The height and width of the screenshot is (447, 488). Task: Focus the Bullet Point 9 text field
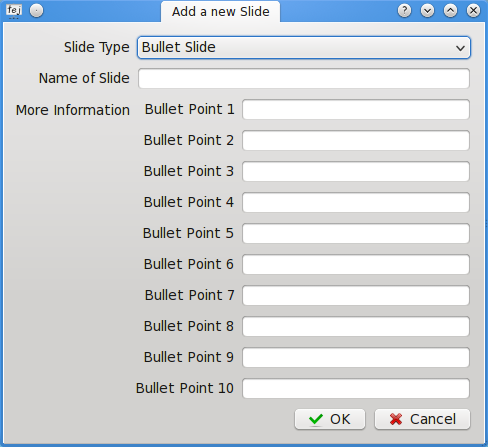tap(356, 357)
